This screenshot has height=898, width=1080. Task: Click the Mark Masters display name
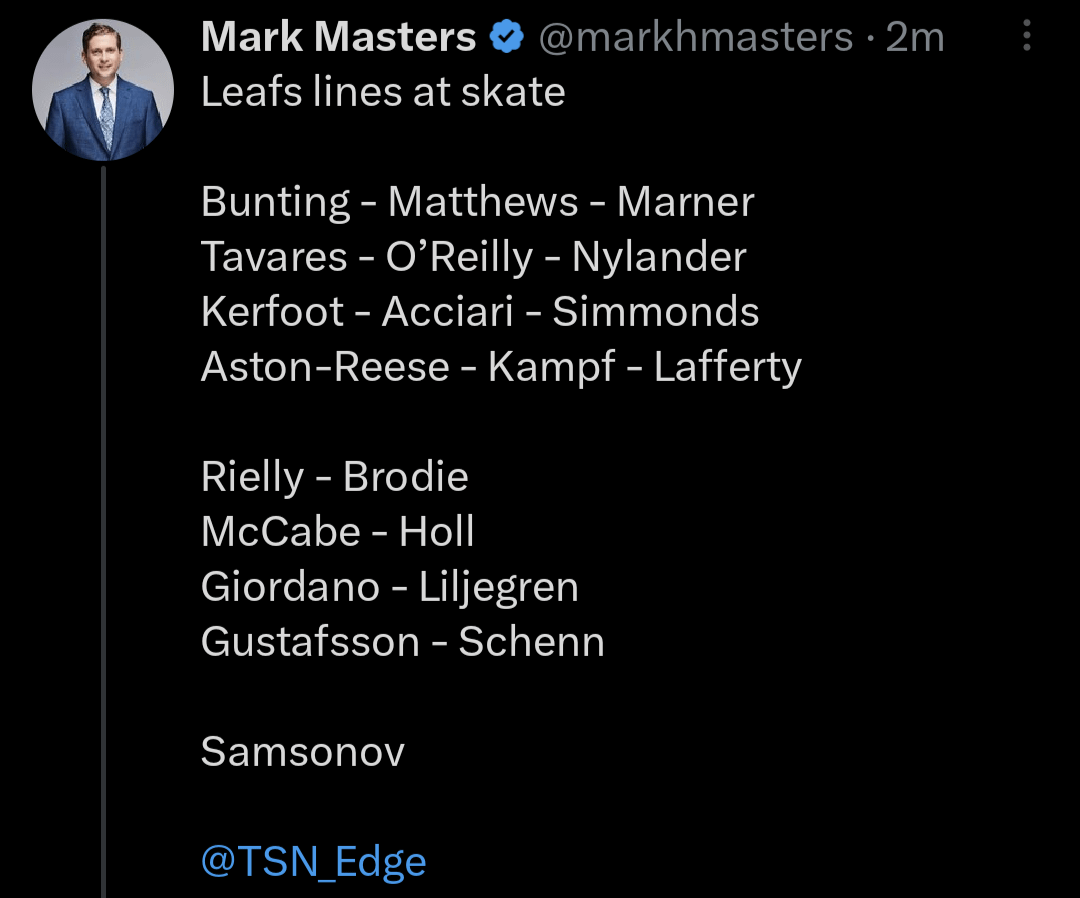click(x=338, y=38)
